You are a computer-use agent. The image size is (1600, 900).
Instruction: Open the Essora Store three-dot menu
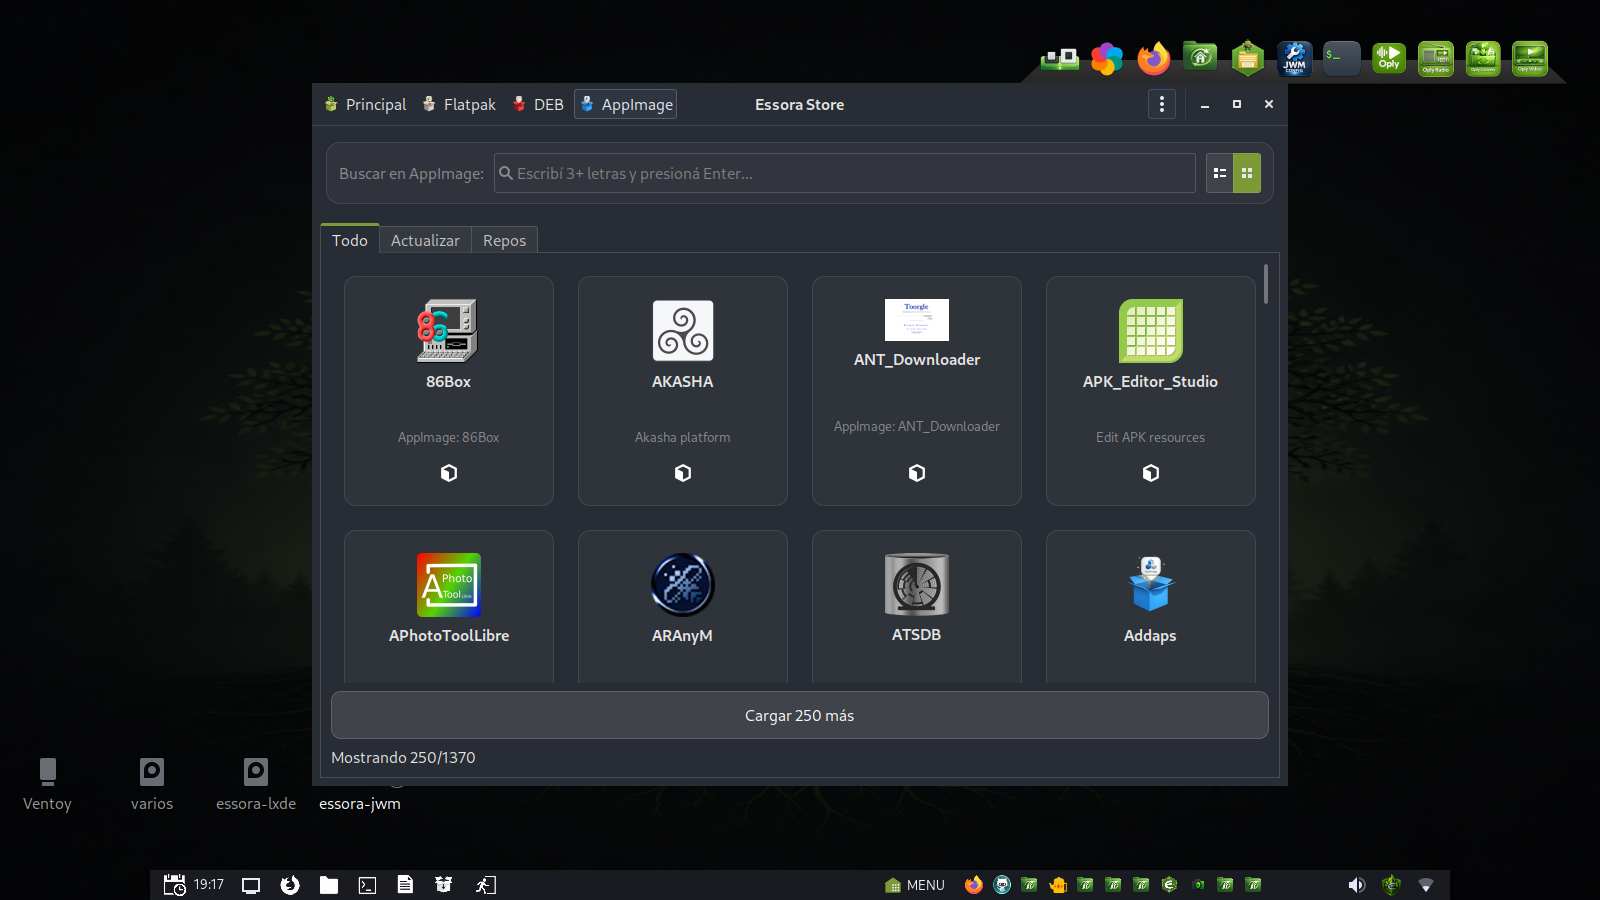(1162, 104)
